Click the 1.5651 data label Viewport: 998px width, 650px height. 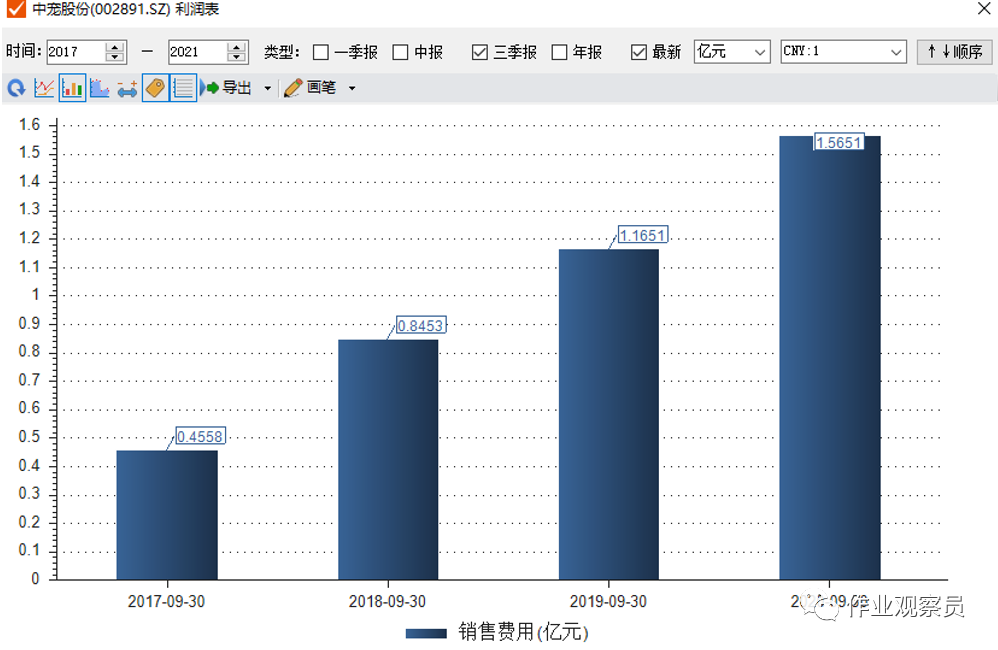point(839,143)
